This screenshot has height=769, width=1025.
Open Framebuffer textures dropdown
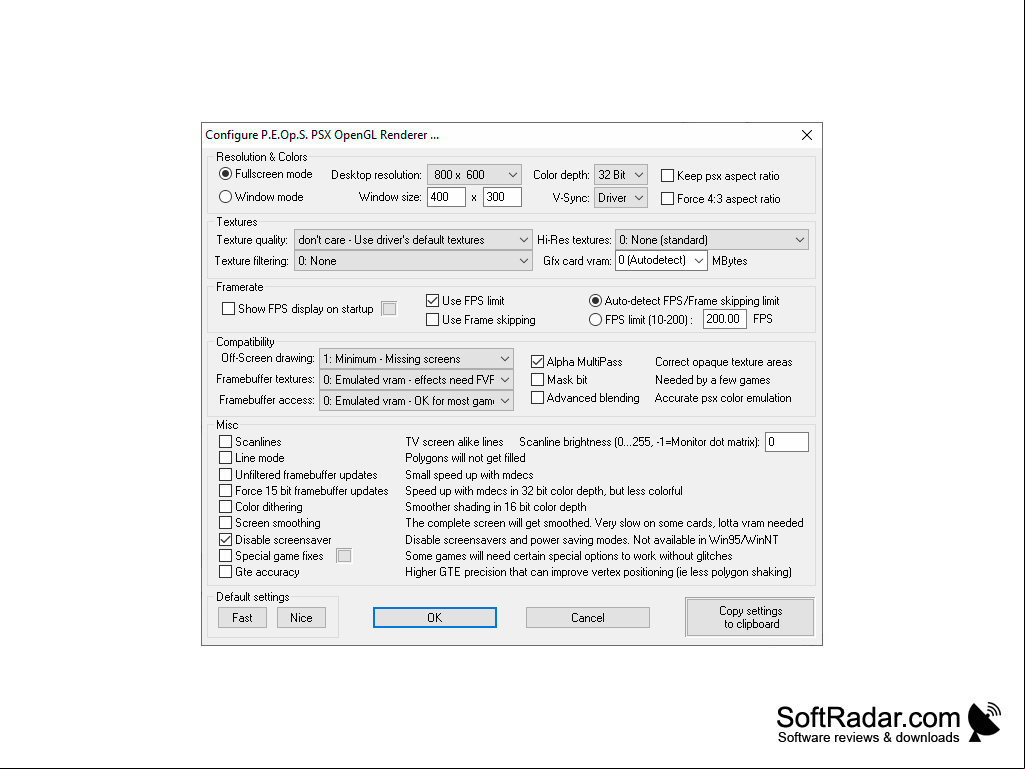pyautogui.click(x=416, y=380)
